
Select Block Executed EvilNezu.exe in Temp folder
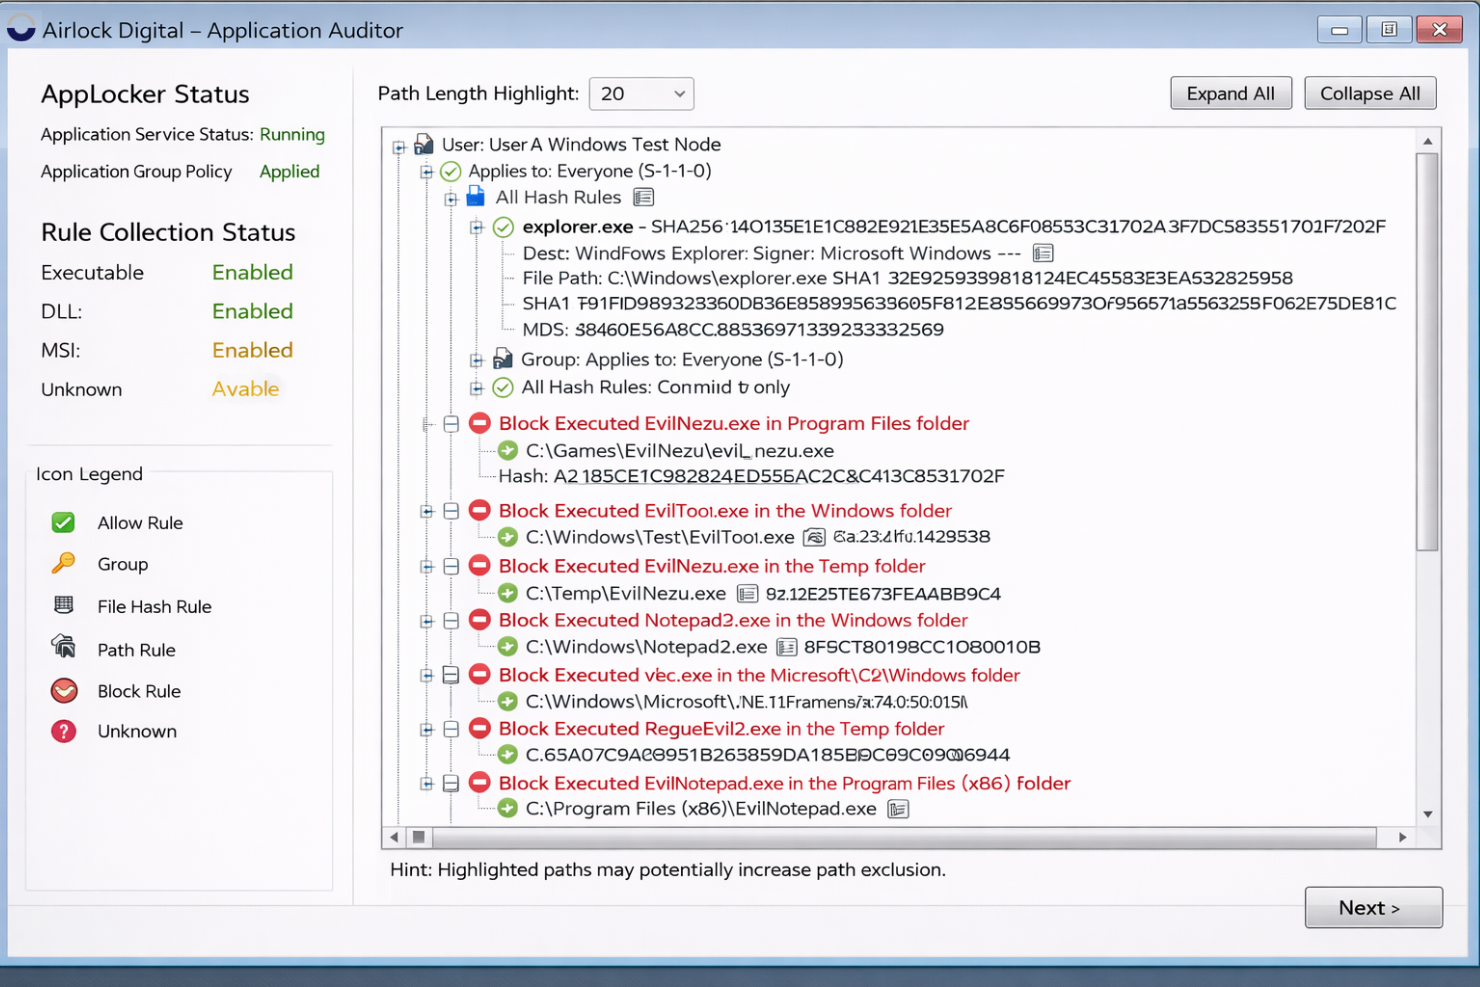coord(711,566)
